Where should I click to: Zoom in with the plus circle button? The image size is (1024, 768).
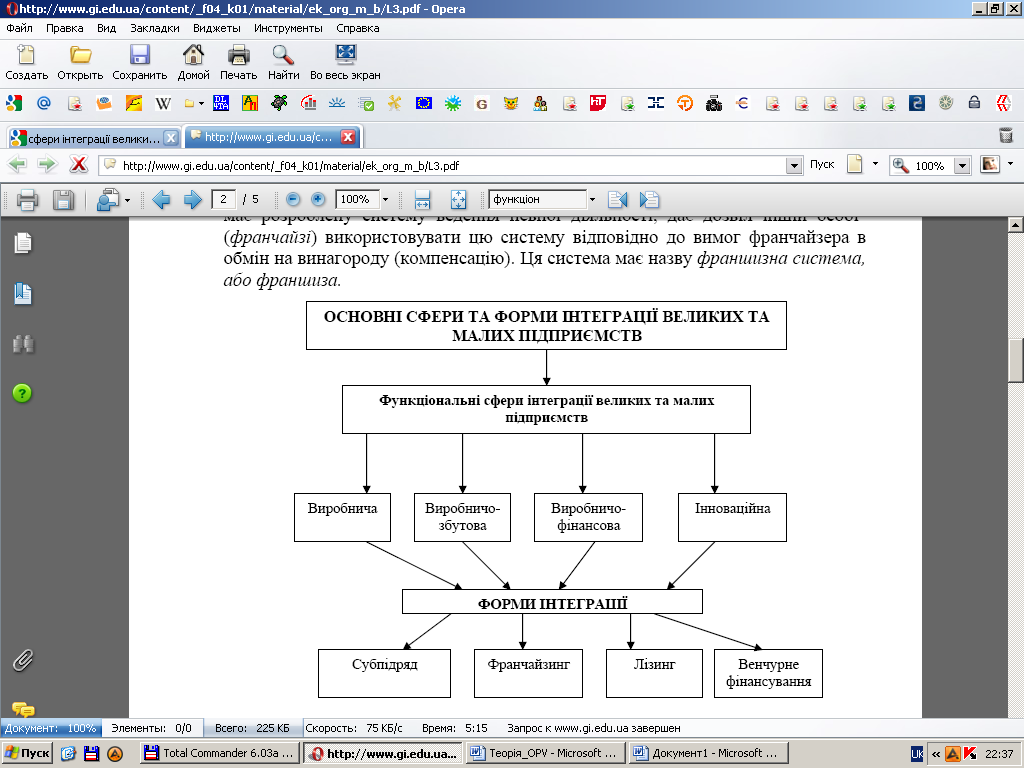coord(318,199)
